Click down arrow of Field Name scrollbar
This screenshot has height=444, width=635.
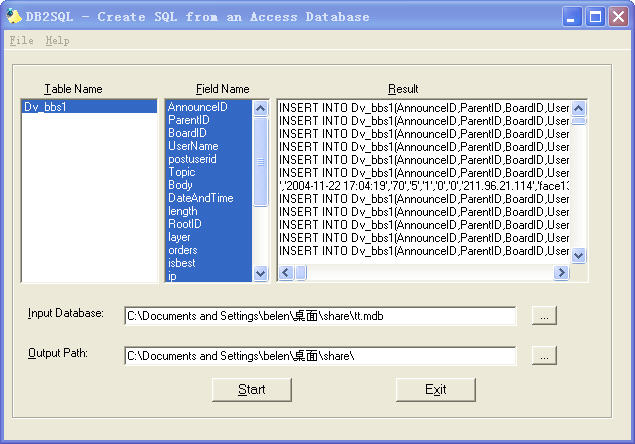[260, 273]
